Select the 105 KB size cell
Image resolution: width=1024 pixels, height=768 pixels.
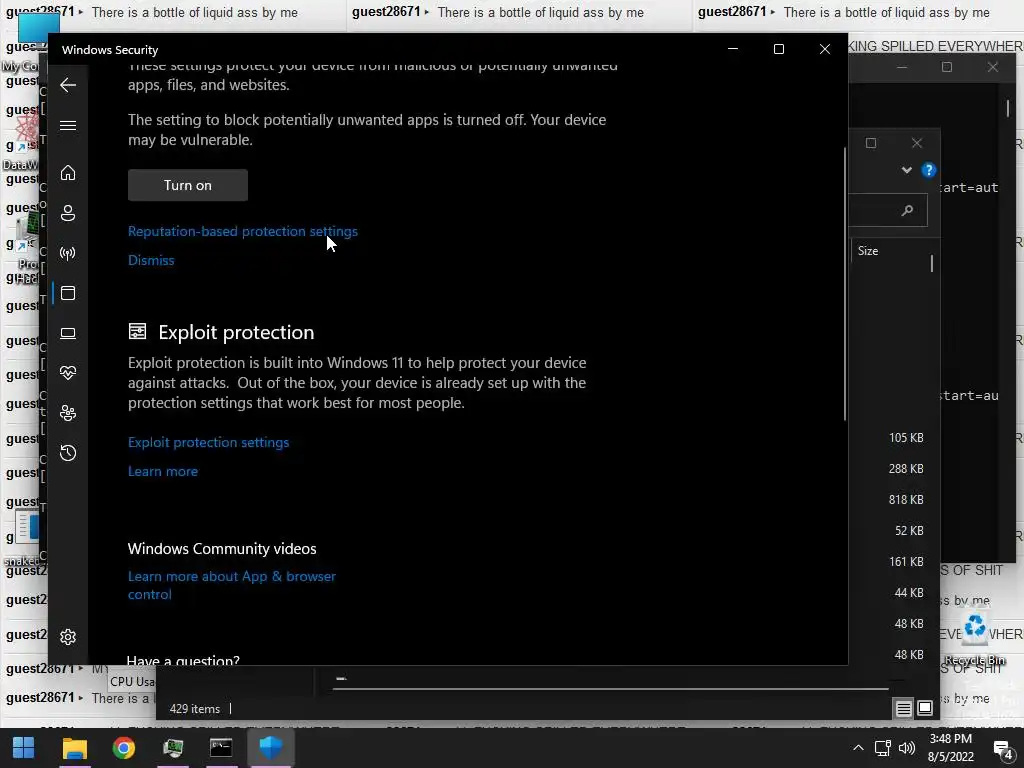(906, 438)
